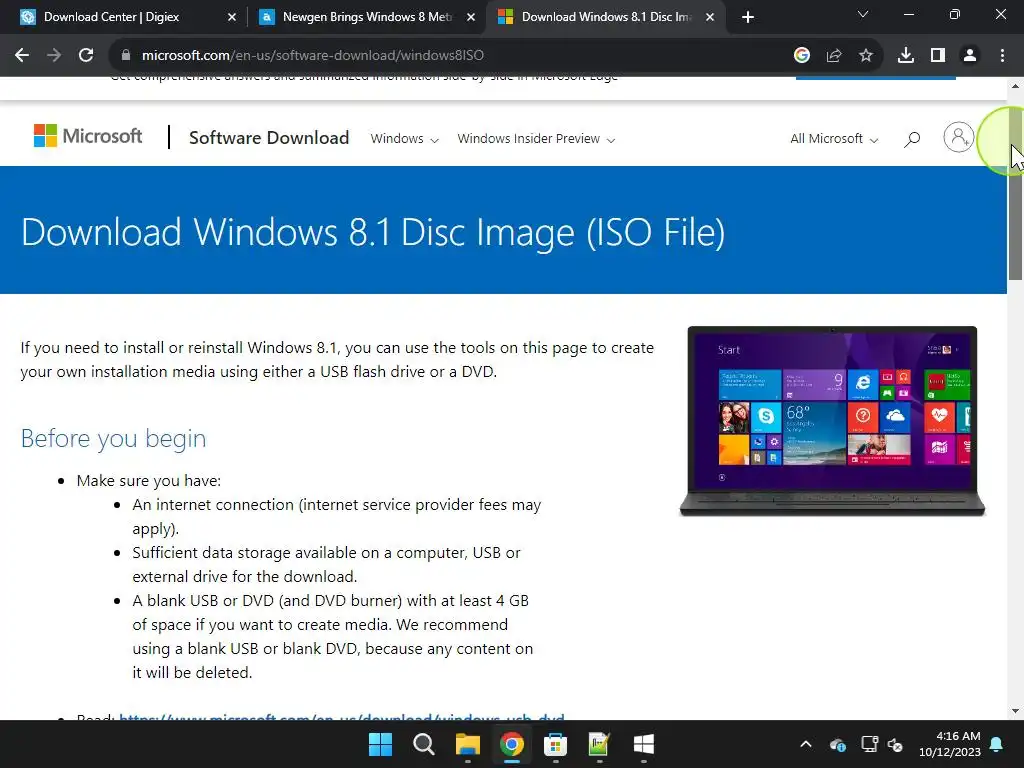Close the Download Windows 8.1 Disc Image tab
Screen dimensions: 1024x768
[x=710, y=17]
